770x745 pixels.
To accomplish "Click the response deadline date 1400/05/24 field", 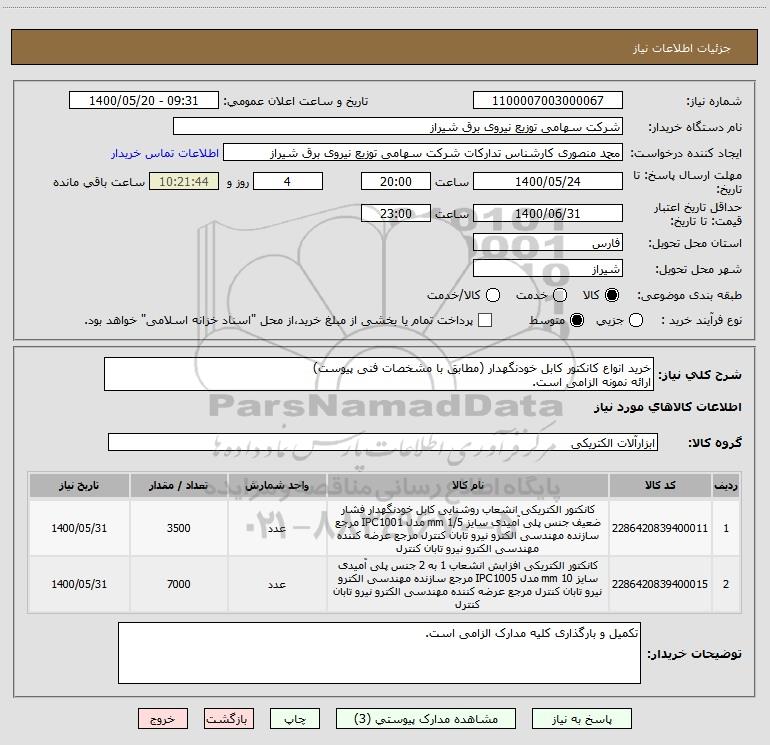I will point(548,181).
